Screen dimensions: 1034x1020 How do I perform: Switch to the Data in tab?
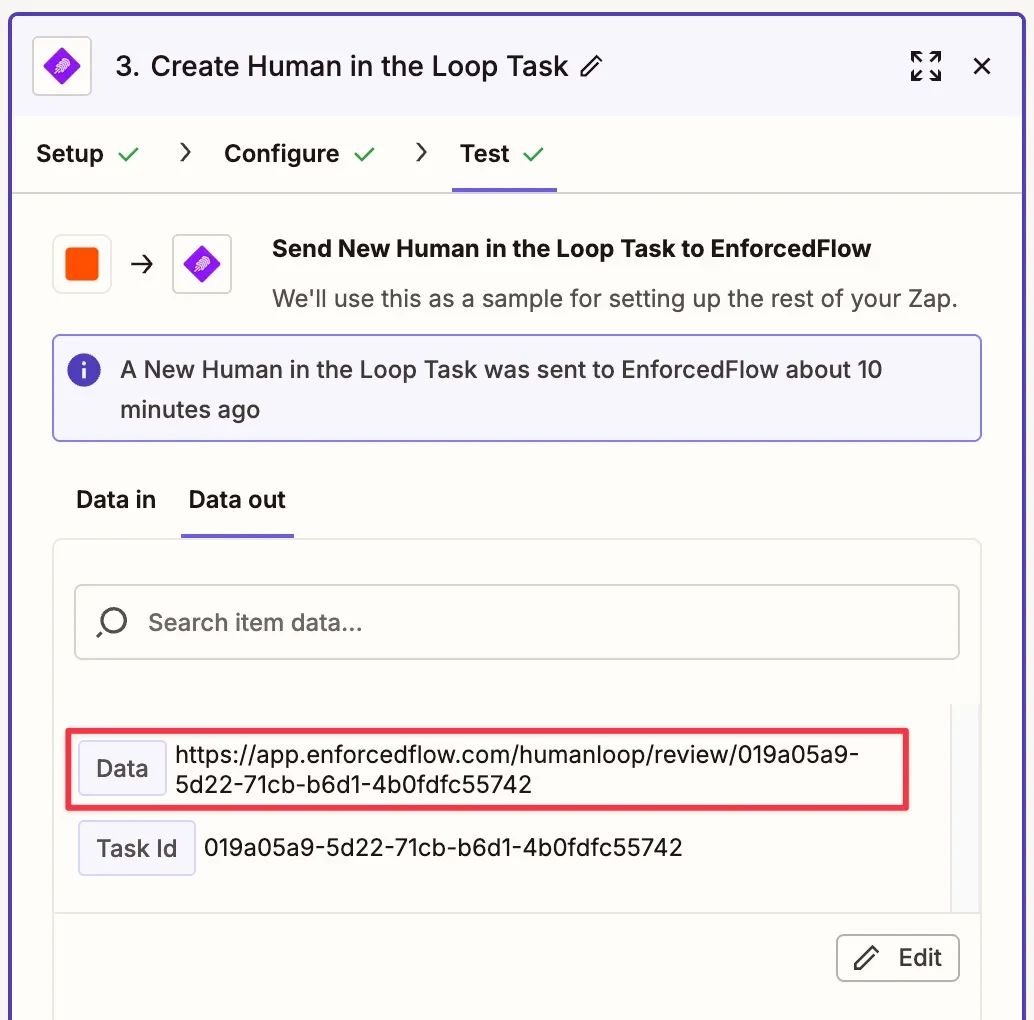[116, 500]
